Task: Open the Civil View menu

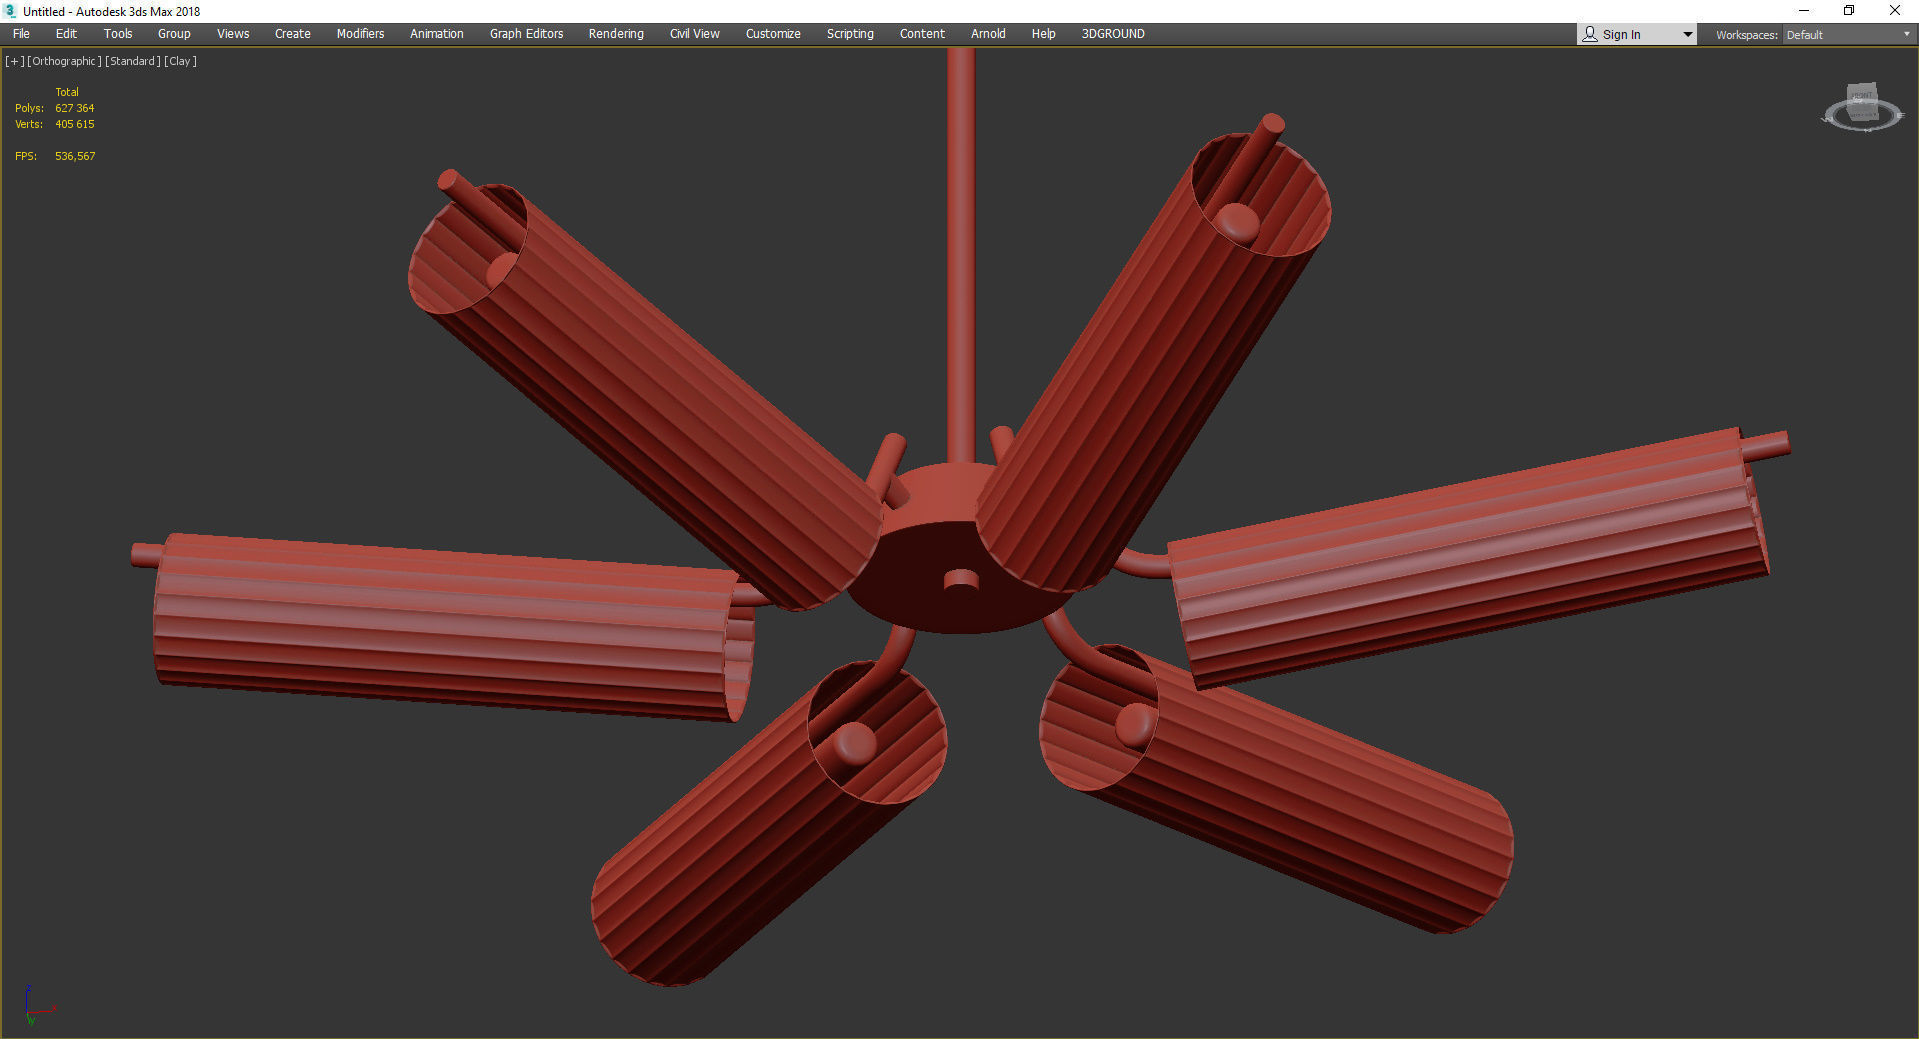Action: coord(695,34)
